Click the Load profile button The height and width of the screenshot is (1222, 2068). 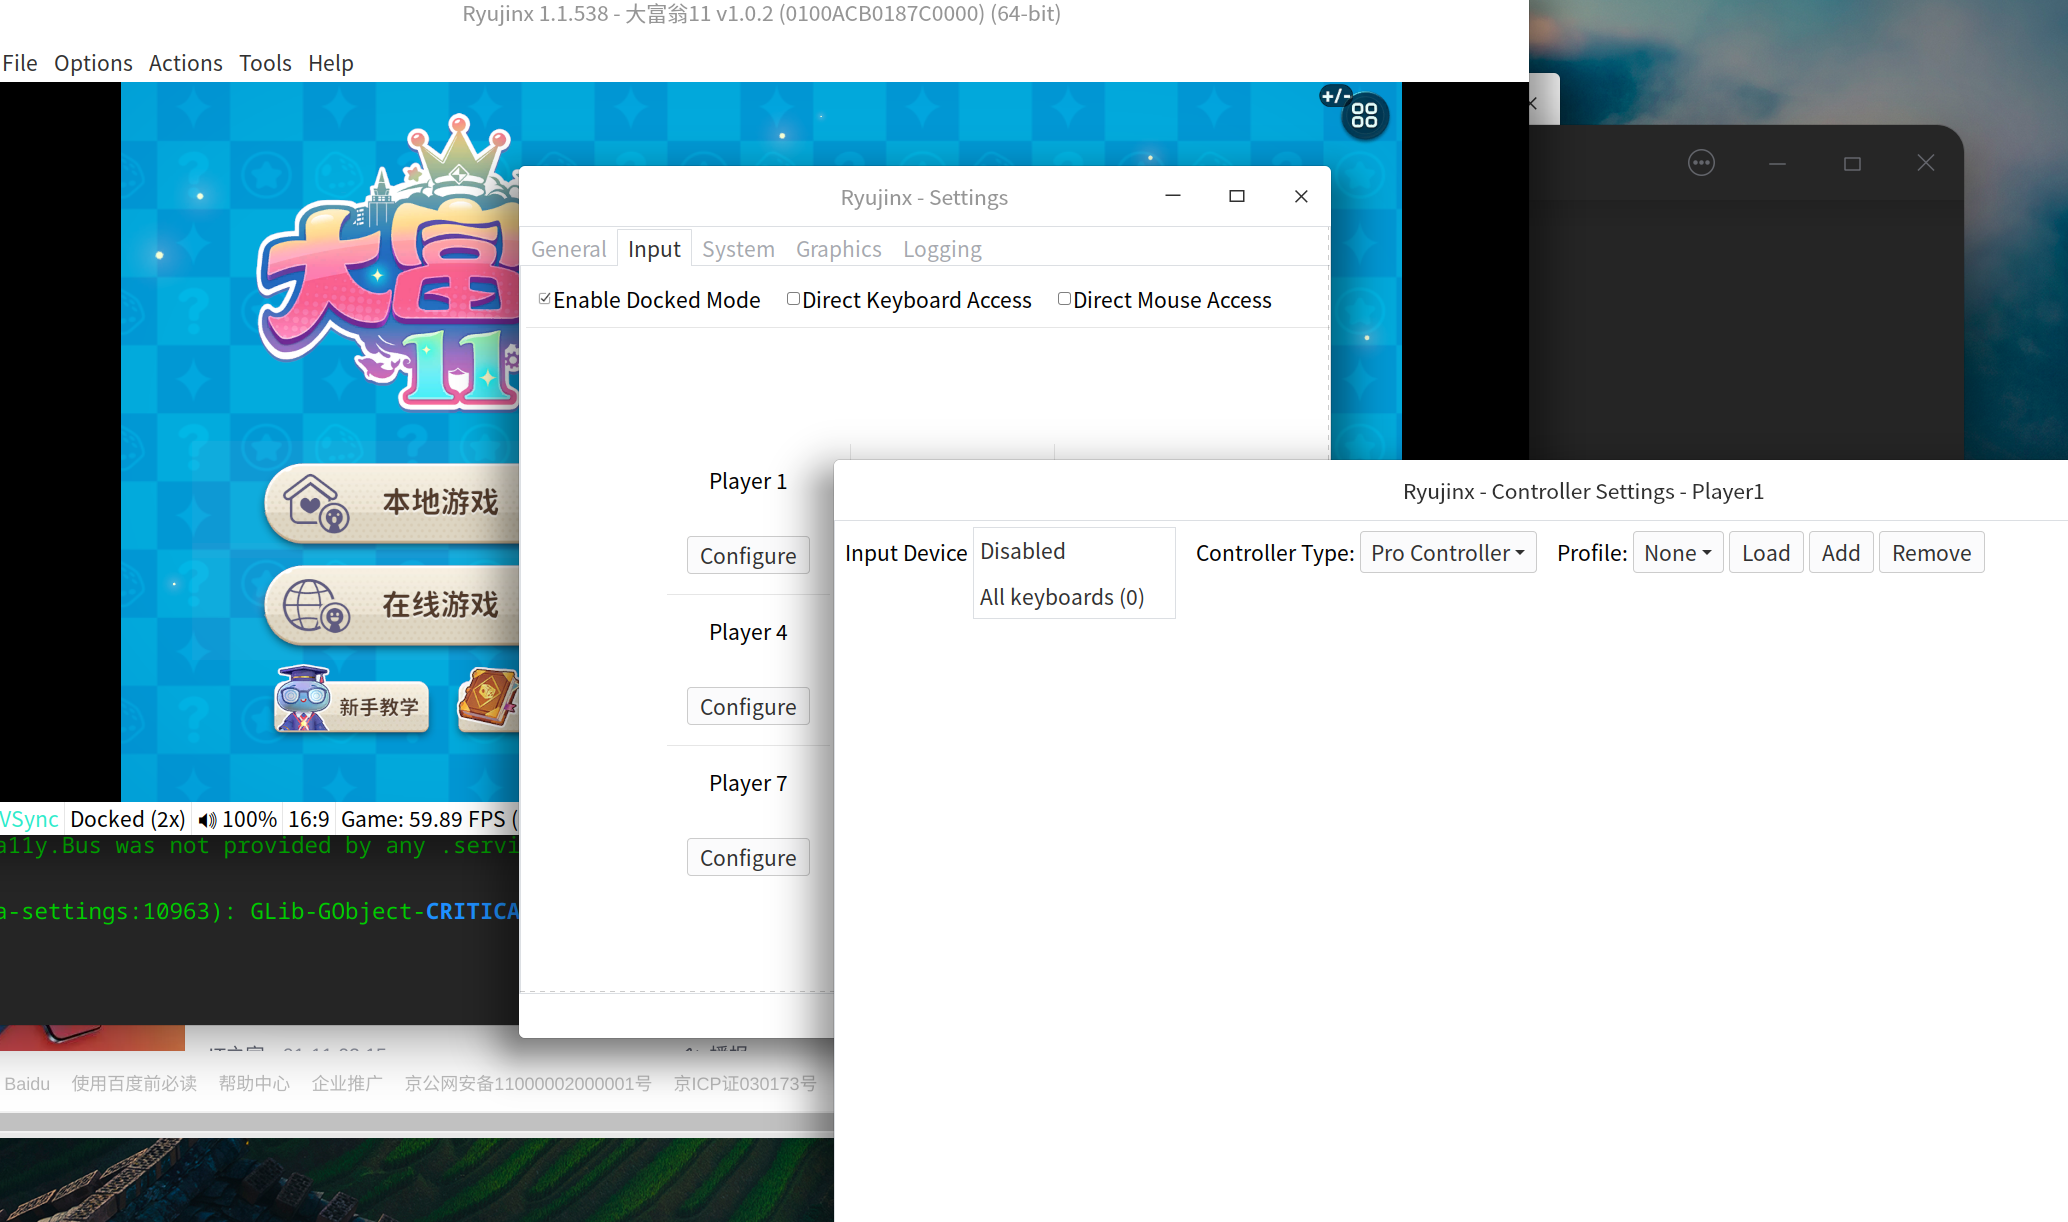[1765, 553]
